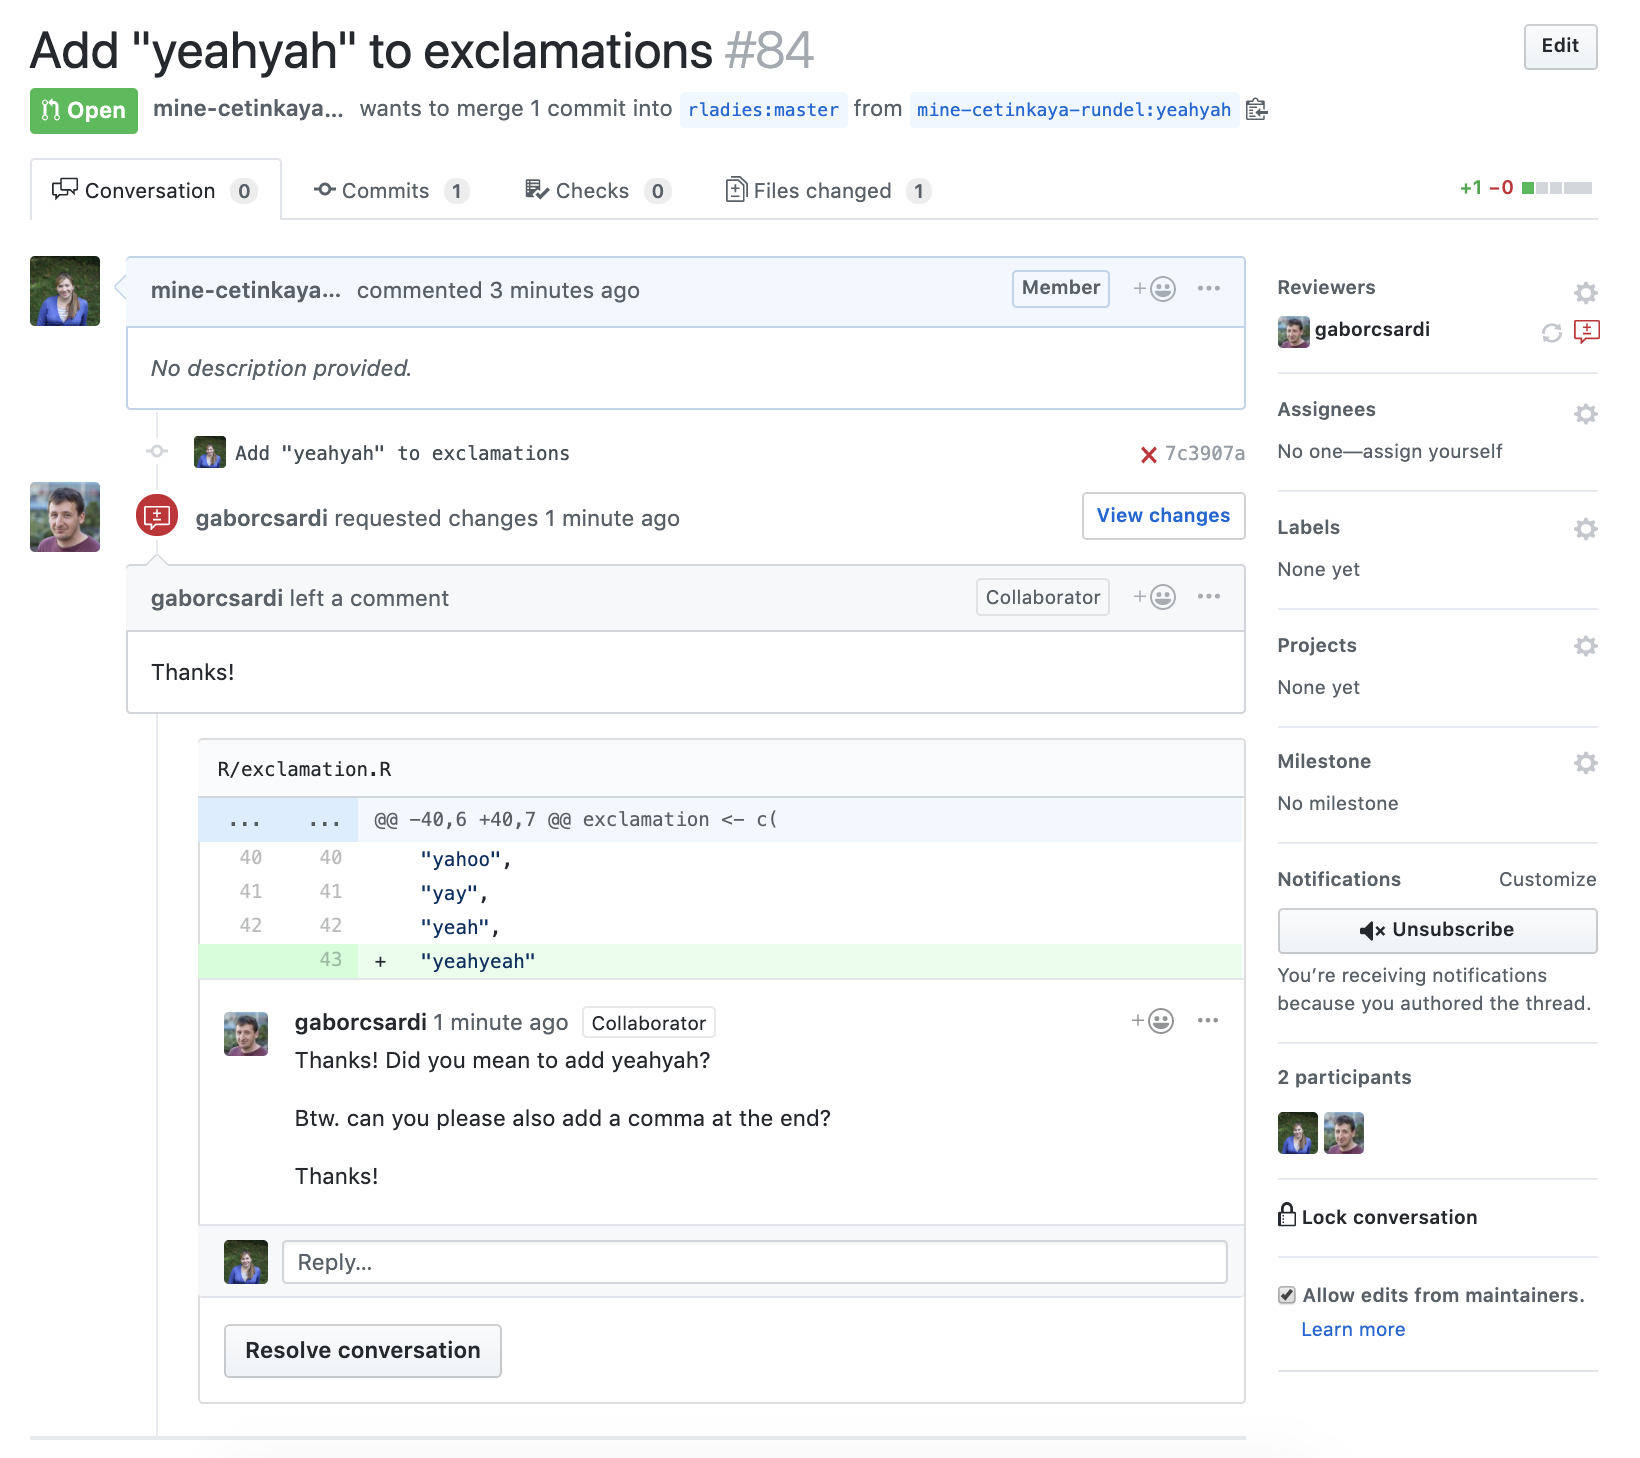Viewport: 1640px width, 1458px height.
Task: Add emoji reaction to mine-cetinkaya's comment
Action: click(x=1154, y=289)
